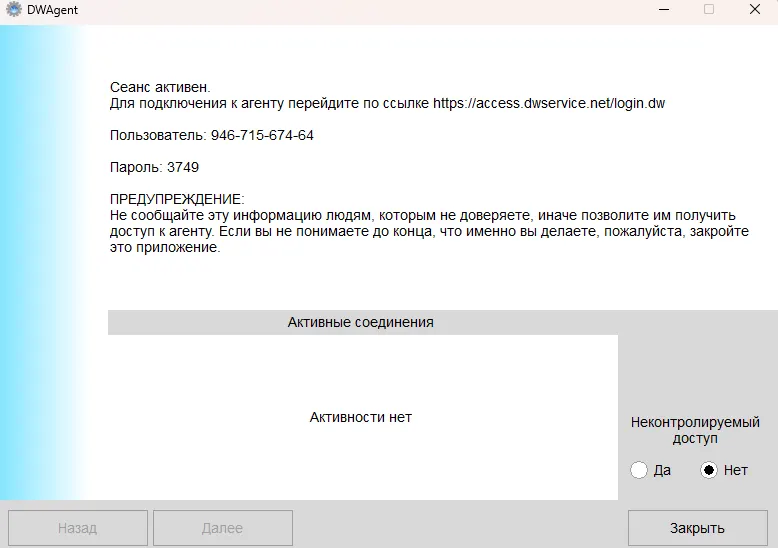Close the window using the title bar X
This screenshot has height=548, width=778.
click(x=755, y=10)
